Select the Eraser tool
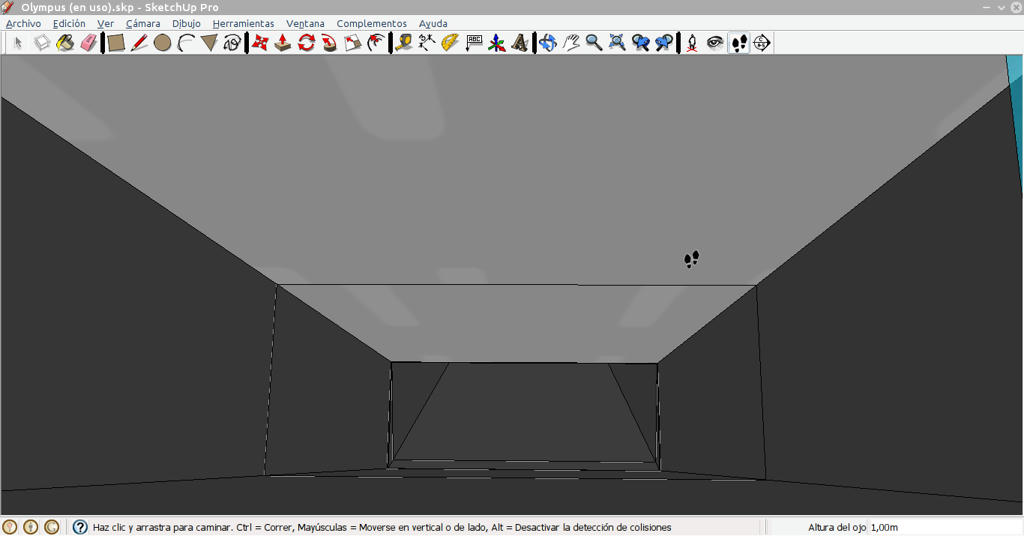 click(x=89, y=43)
